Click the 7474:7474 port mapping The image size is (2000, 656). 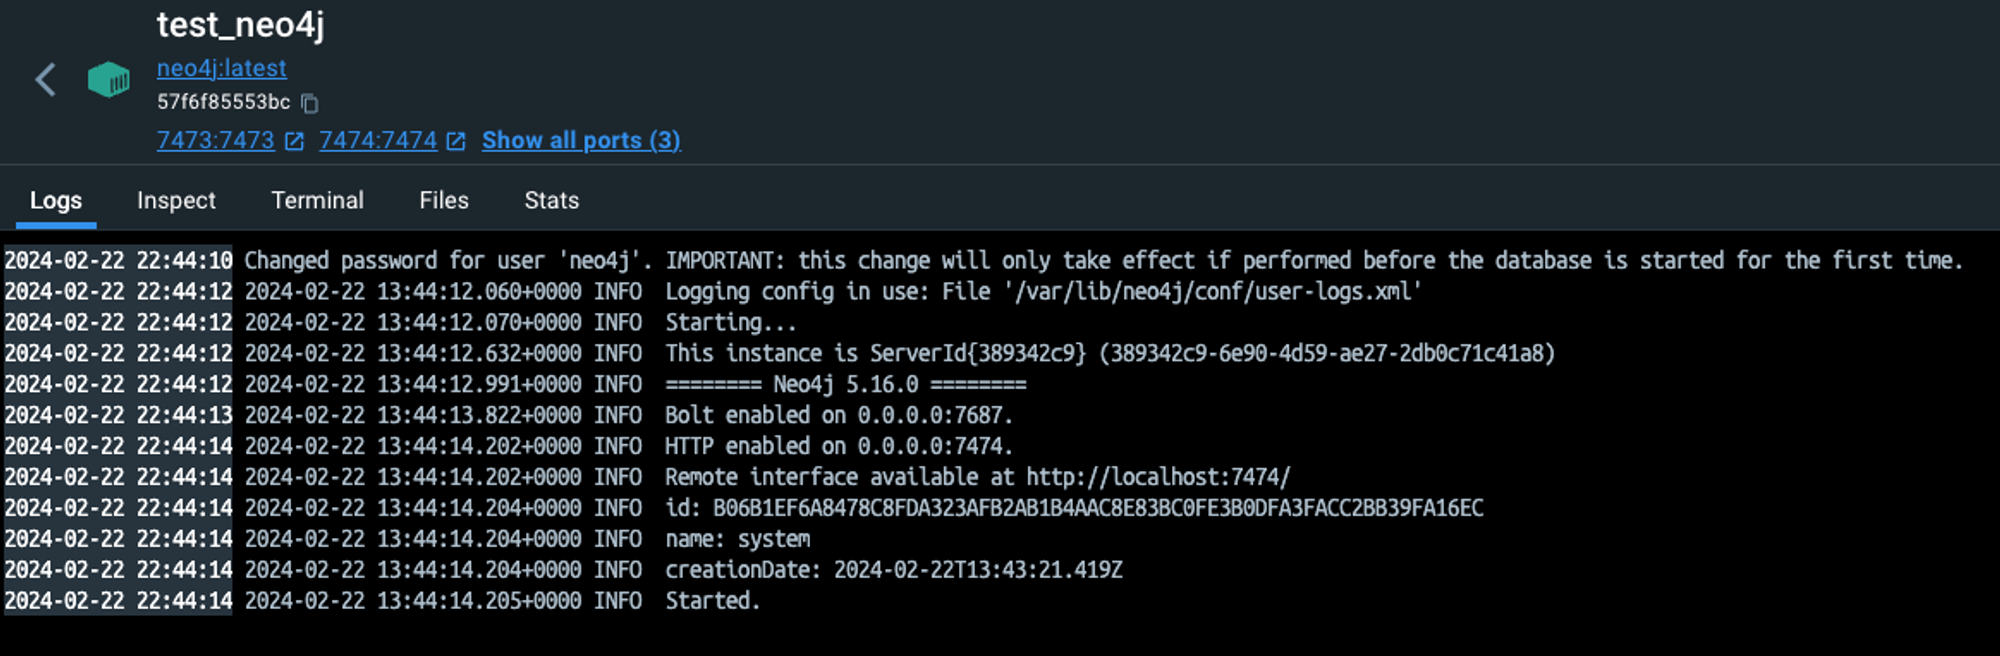(377, 140)
